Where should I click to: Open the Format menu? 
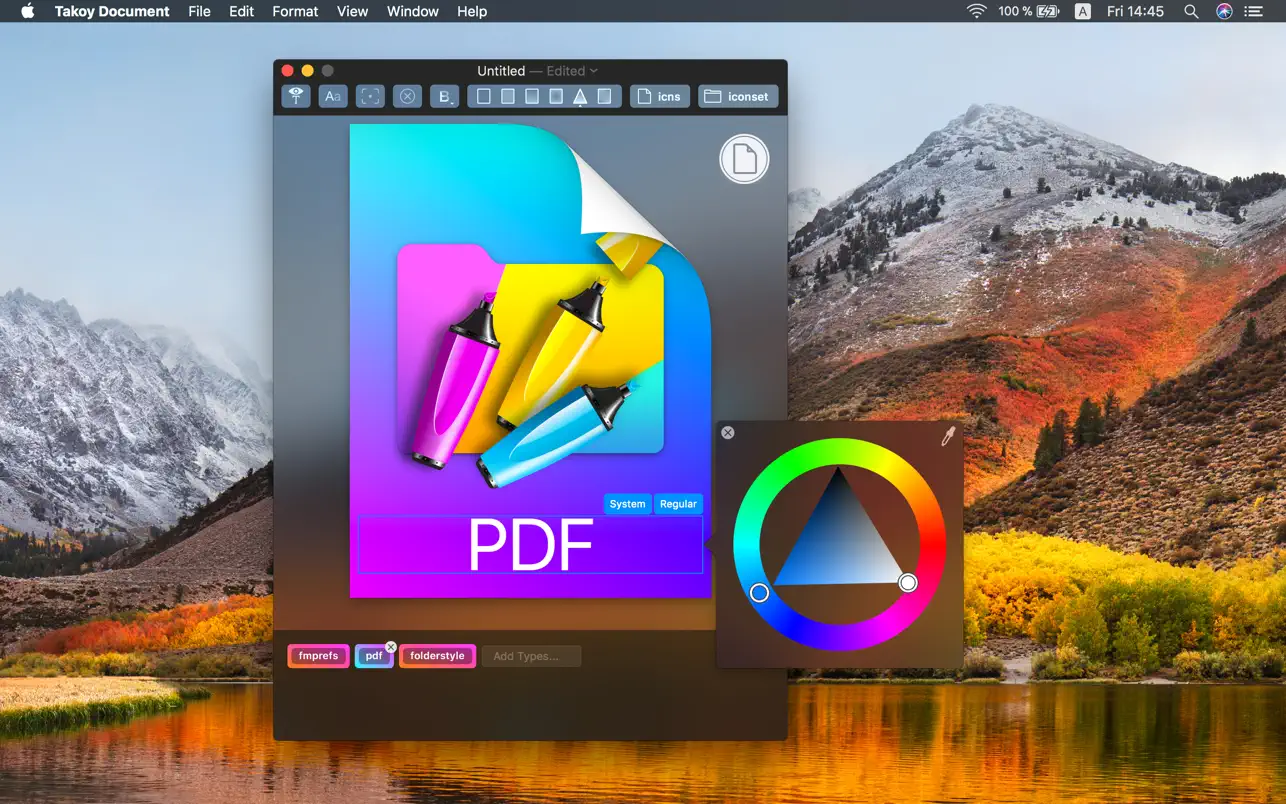[x=295, y=11]
